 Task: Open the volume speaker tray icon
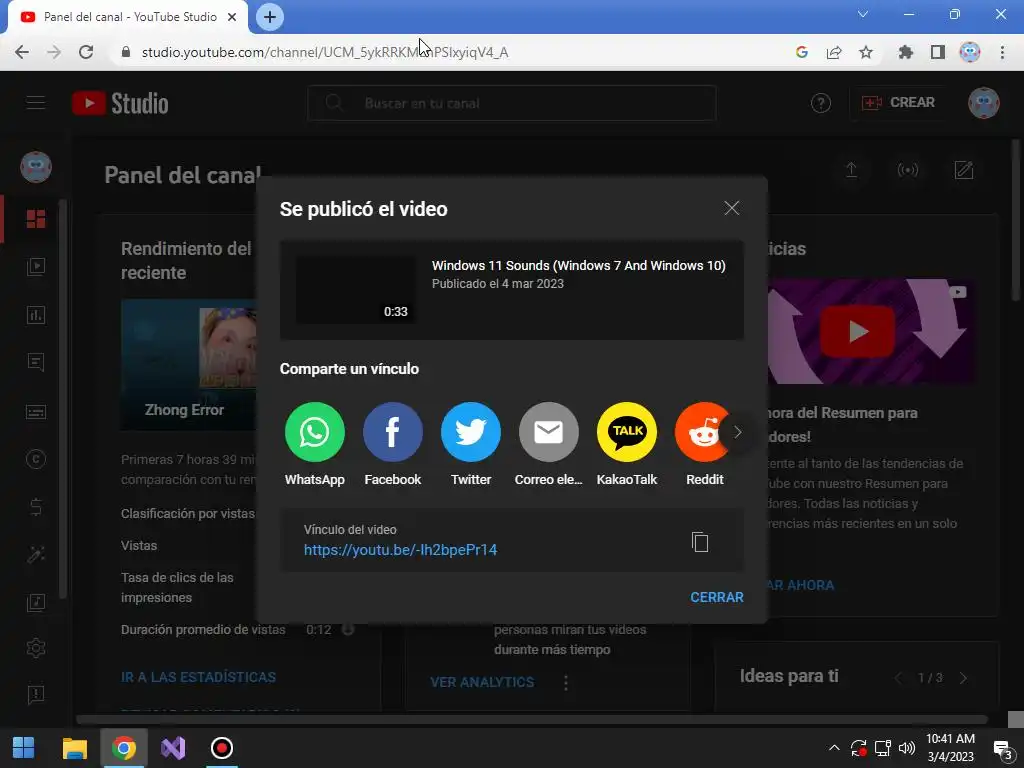[x=907, y=748]
